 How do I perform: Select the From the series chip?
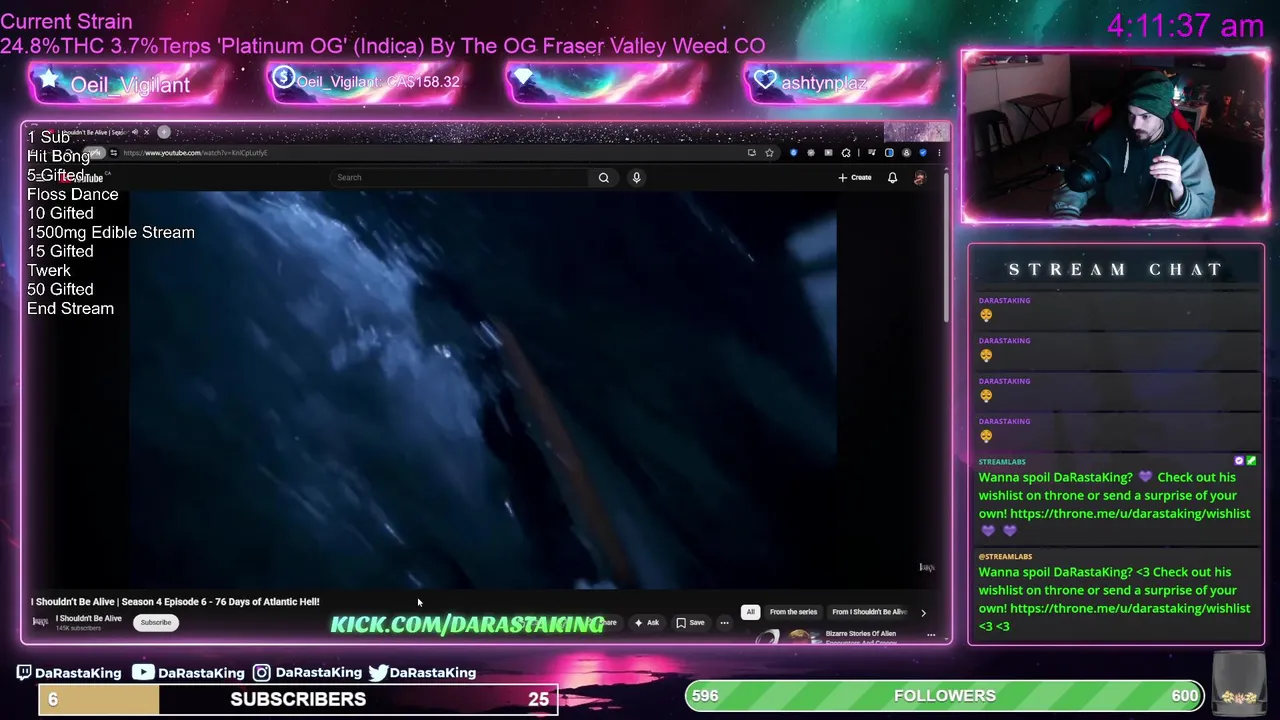click(x=793, y=612)
